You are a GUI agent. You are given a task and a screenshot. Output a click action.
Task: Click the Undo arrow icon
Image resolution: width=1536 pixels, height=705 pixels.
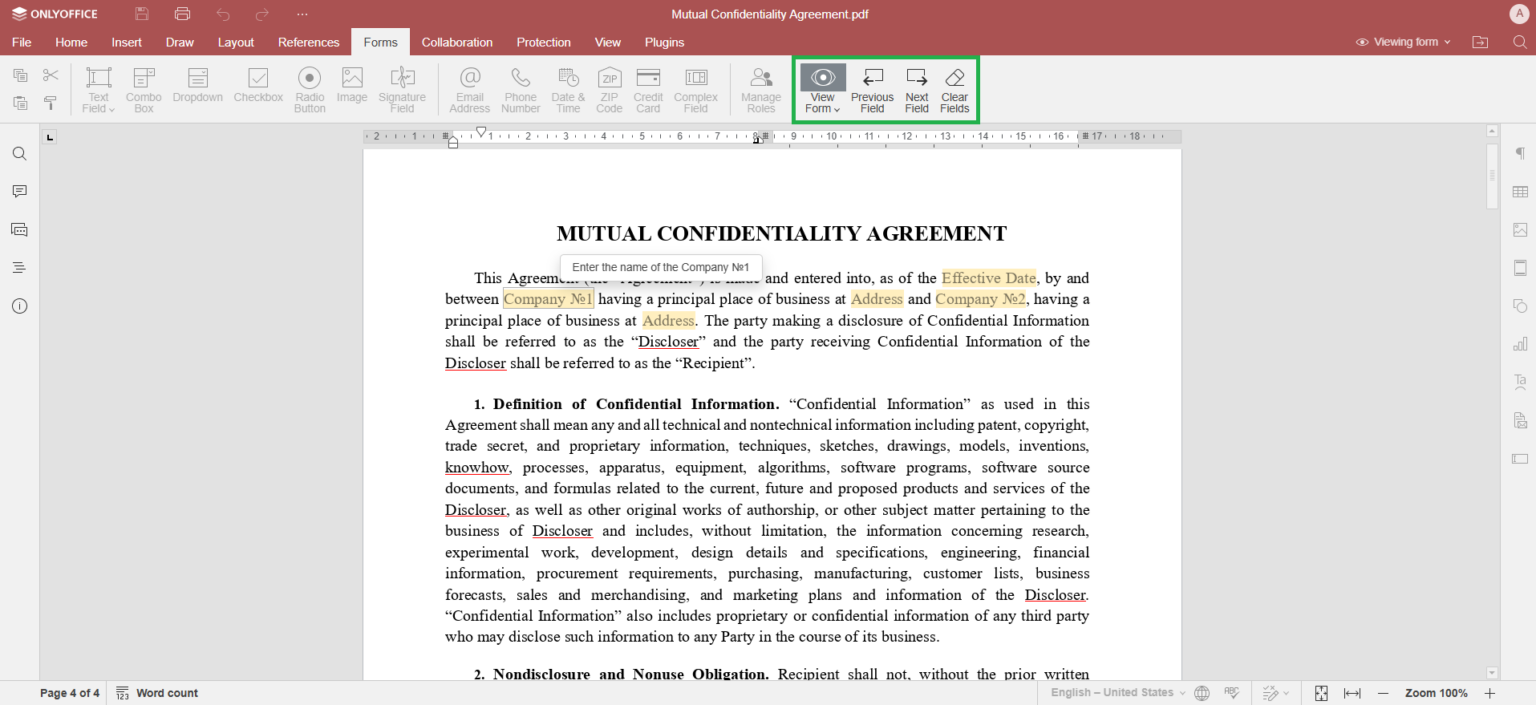point(222,14)
